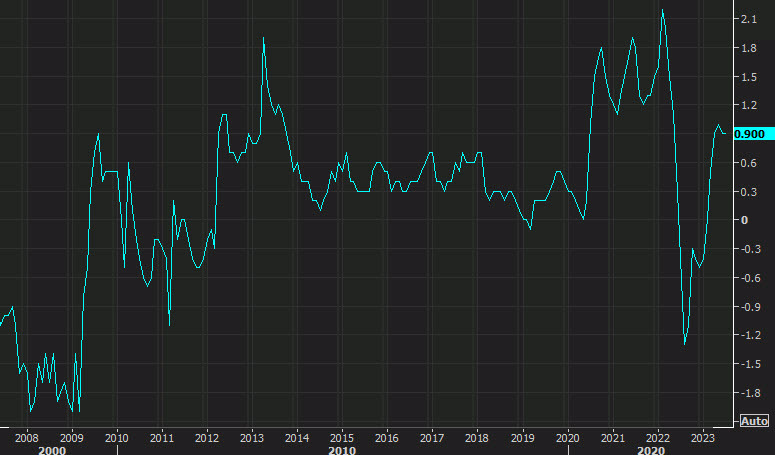
Task: Click the bold 2010 decade label
Action: 342,450
